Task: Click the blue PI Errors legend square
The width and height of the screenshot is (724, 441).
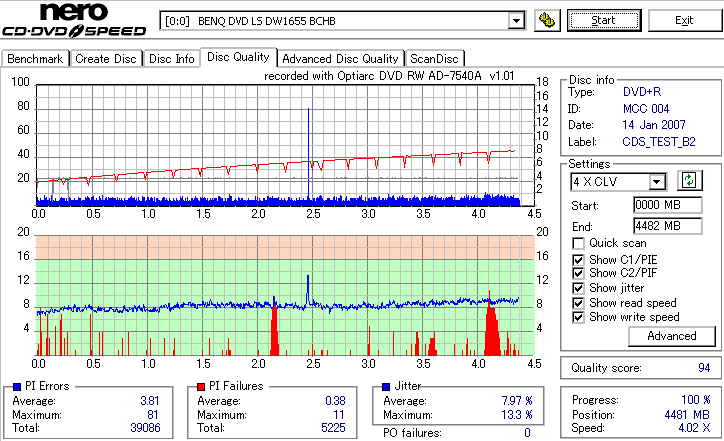Action: 17,387
